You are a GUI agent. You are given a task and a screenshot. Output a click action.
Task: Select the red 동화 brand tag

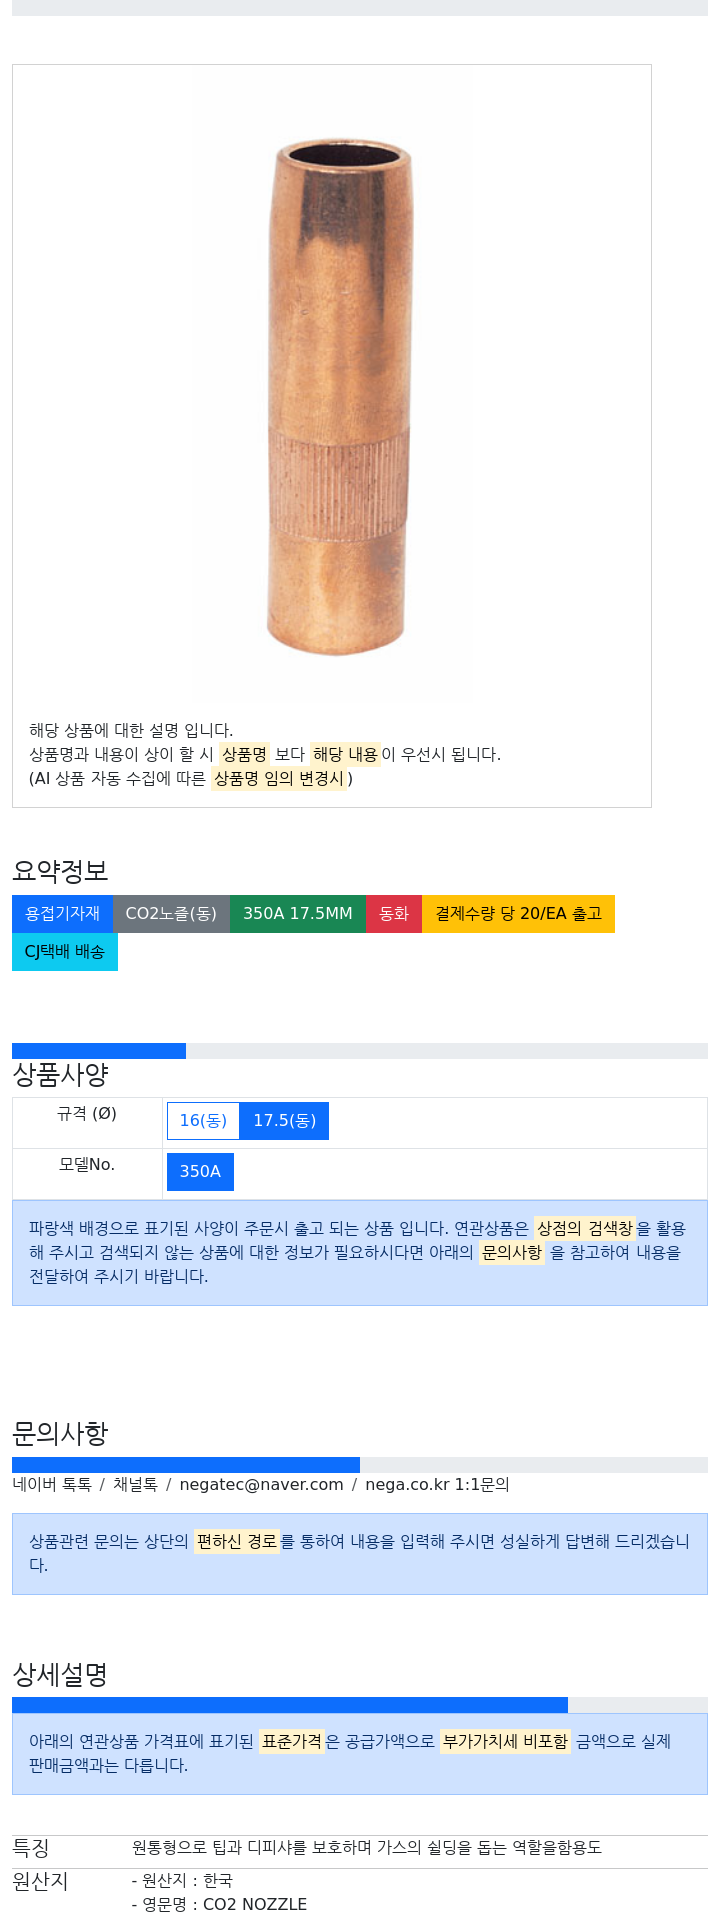(394, 913)
